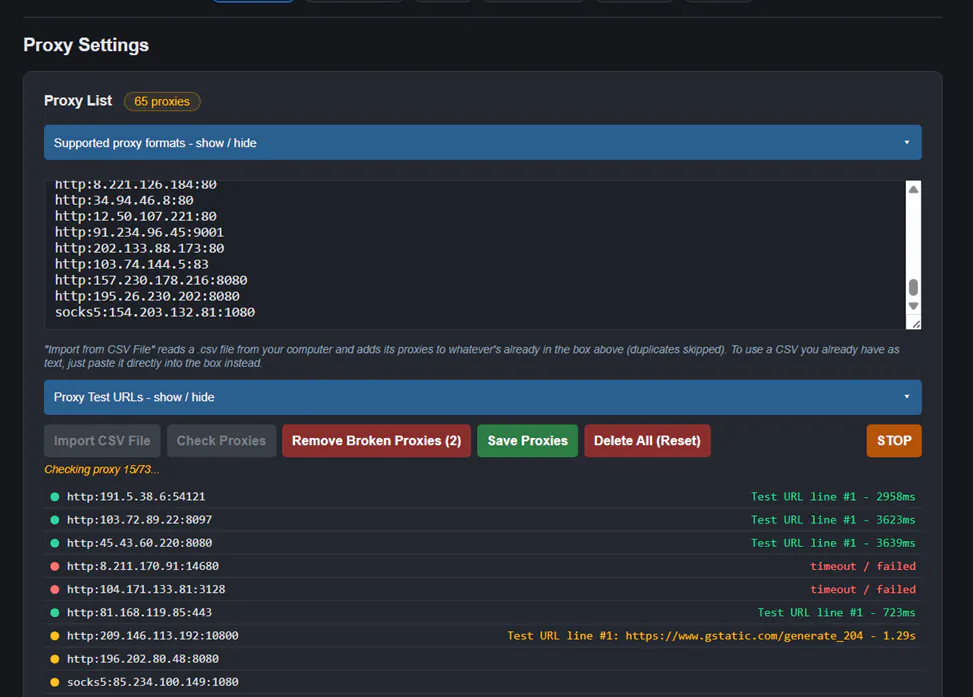Click the proxy list scrollbar down arrow
Screen dimensions: 973x697
pos(913,306)
